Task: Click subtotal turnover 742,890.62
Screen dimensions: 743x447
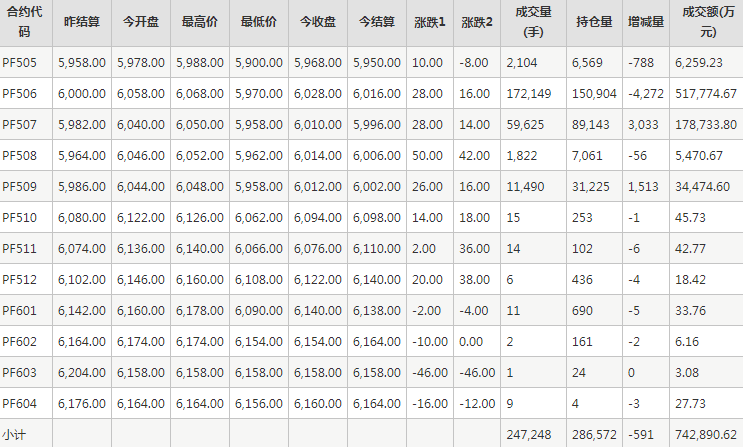Action: click(706, 435)
